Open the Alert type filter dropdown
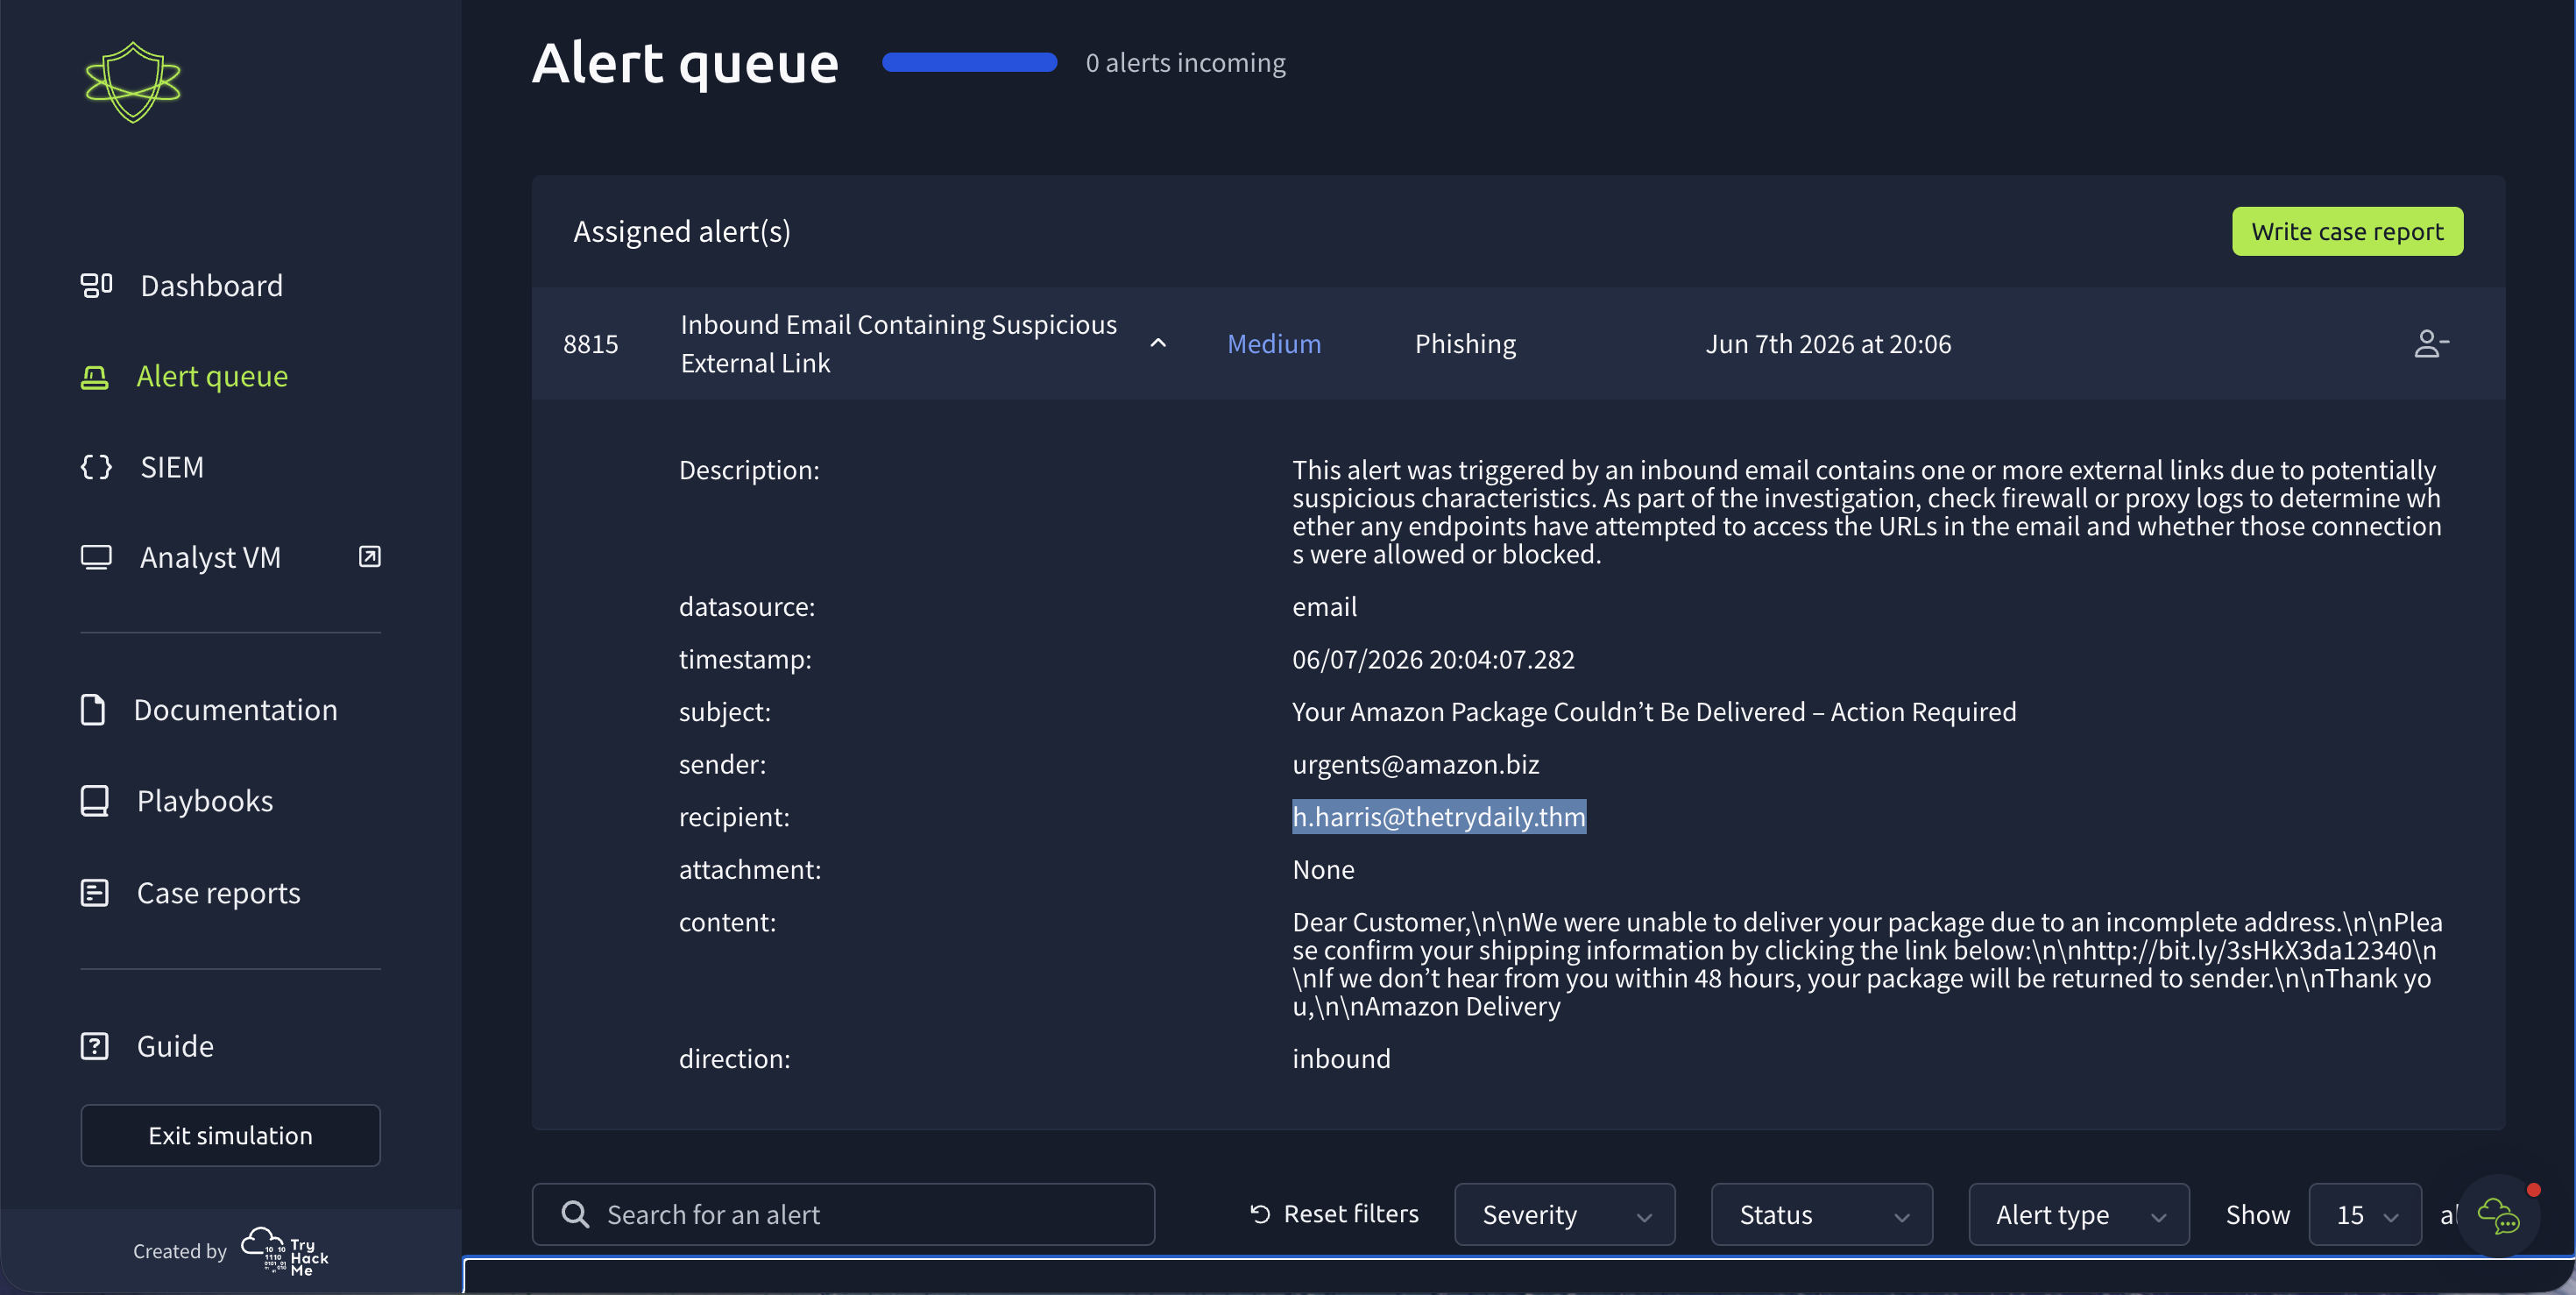 click(x=2078, y=1214)
